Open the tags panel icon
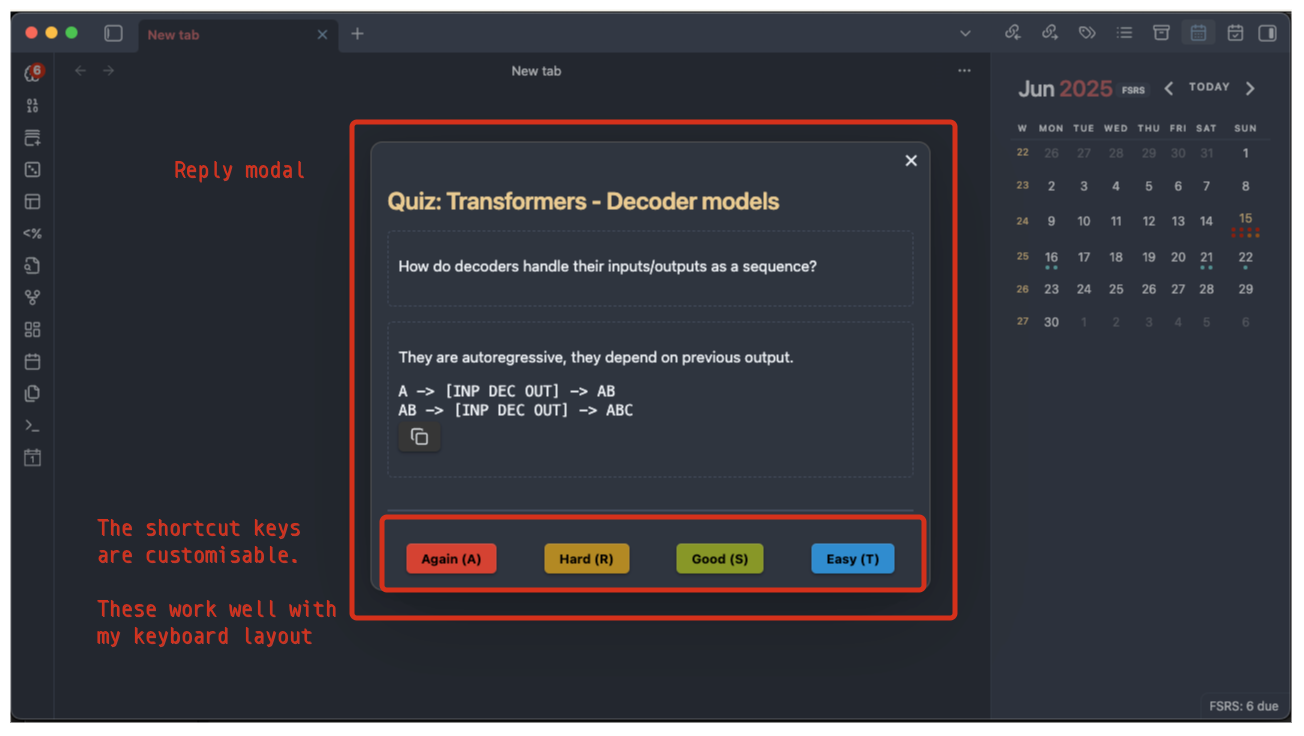The height and width of the screenshot is (736, 1304). (1087, 33)
